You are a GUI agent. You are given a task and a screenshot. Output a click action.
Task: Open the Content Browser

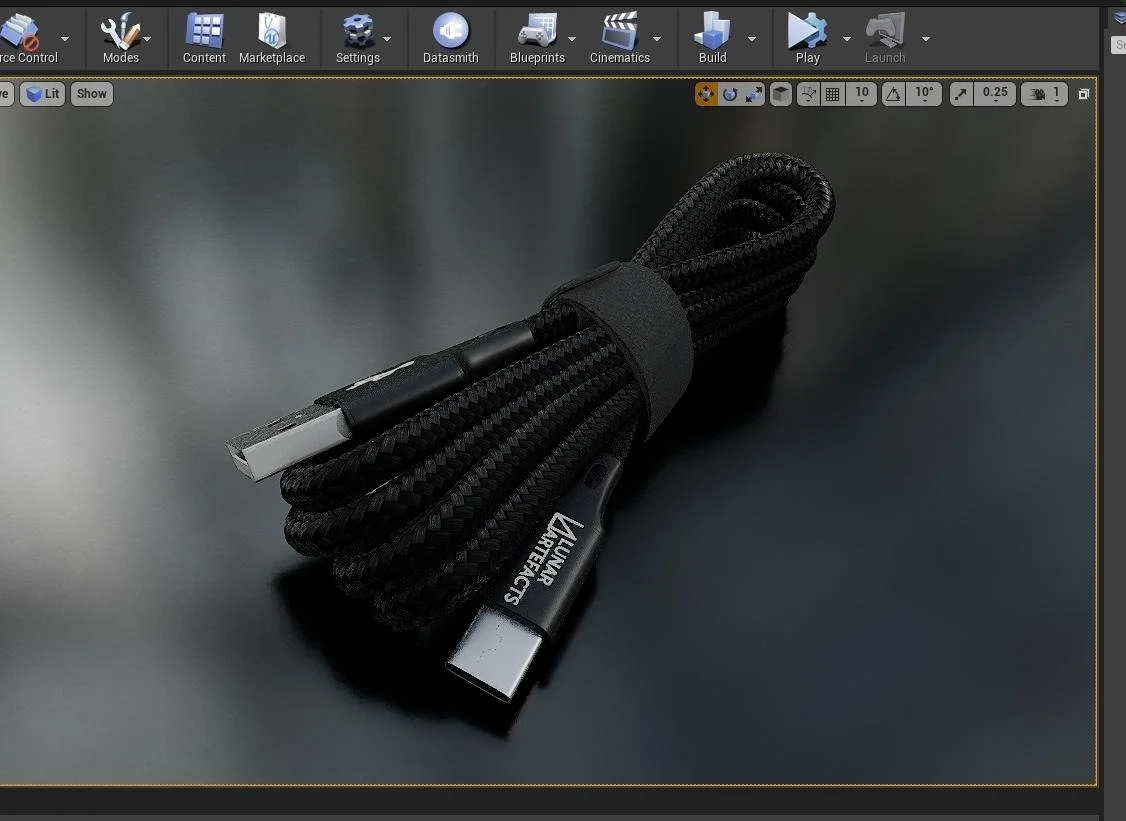(203, 38)
